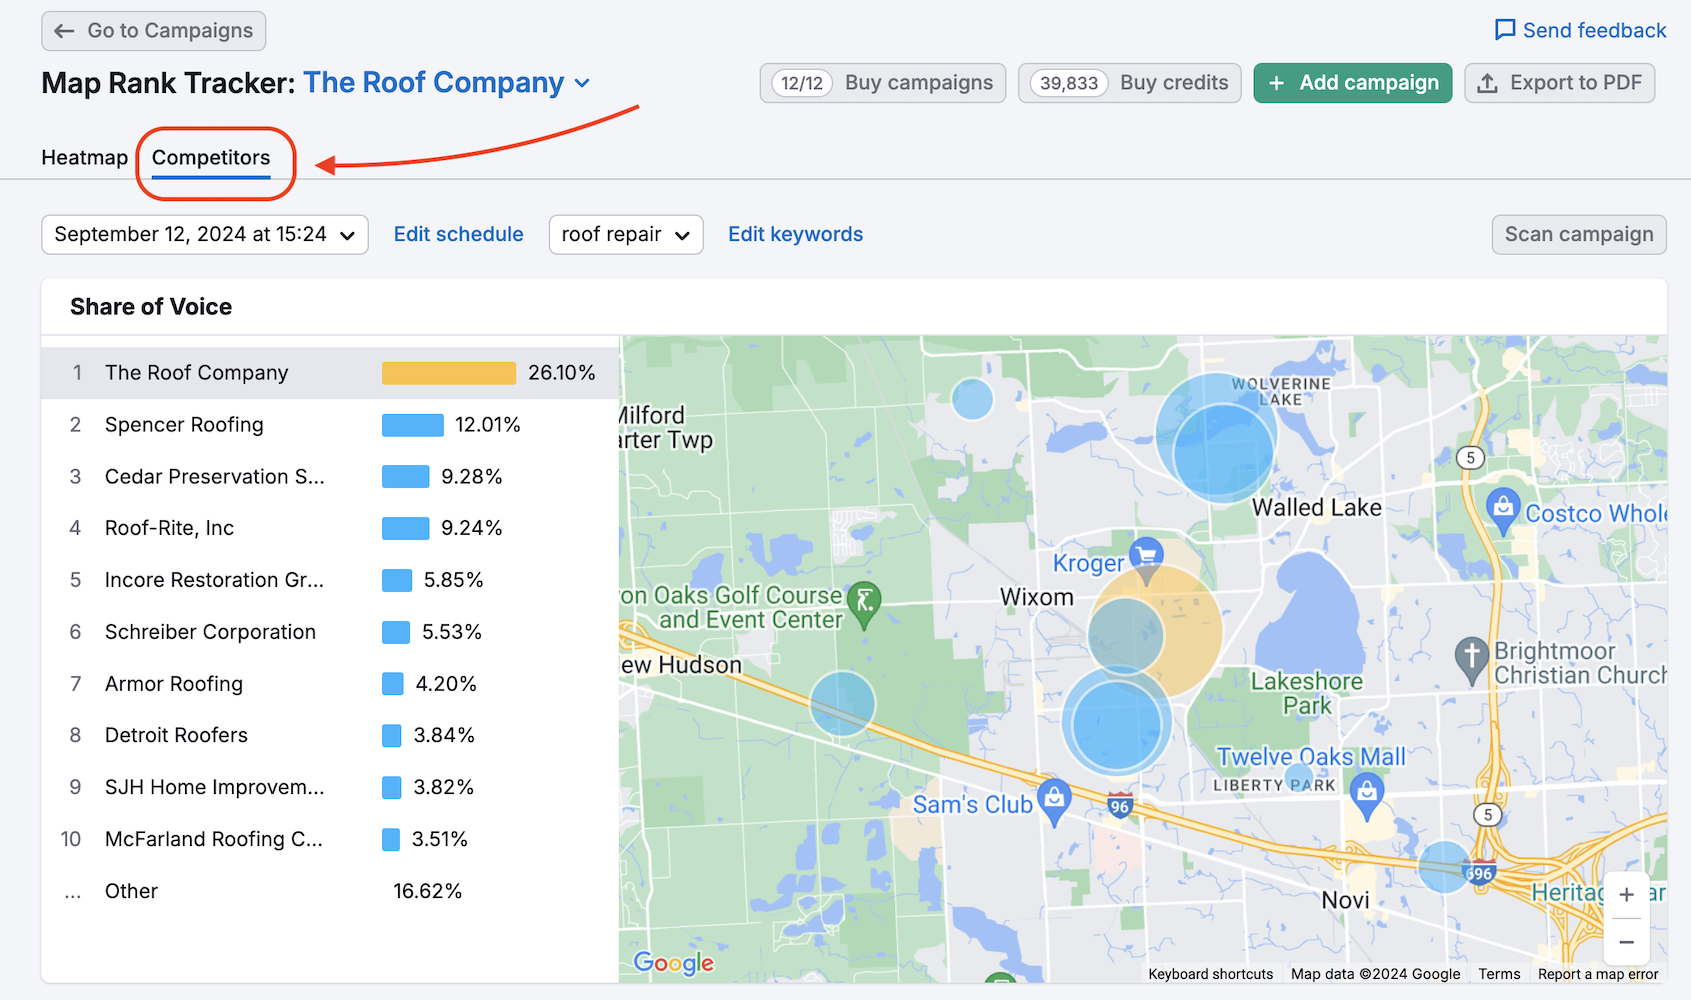The height and width of the screenshot is (1000, 1691).
Task: Click the plus icon on Add campaign
Action: (1276, 83)
